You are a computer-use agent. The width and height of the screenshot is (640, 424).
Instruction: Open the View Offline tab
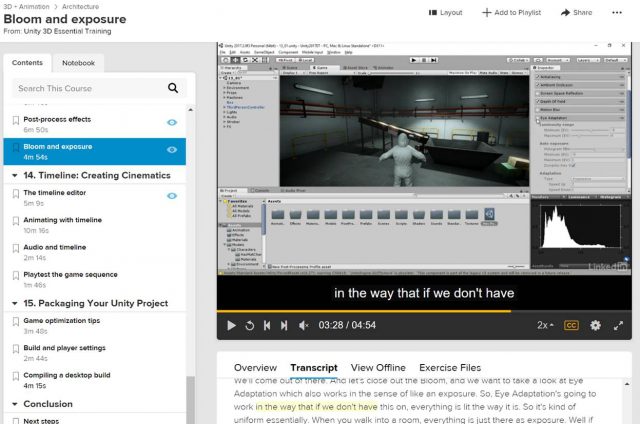(378, 368)
